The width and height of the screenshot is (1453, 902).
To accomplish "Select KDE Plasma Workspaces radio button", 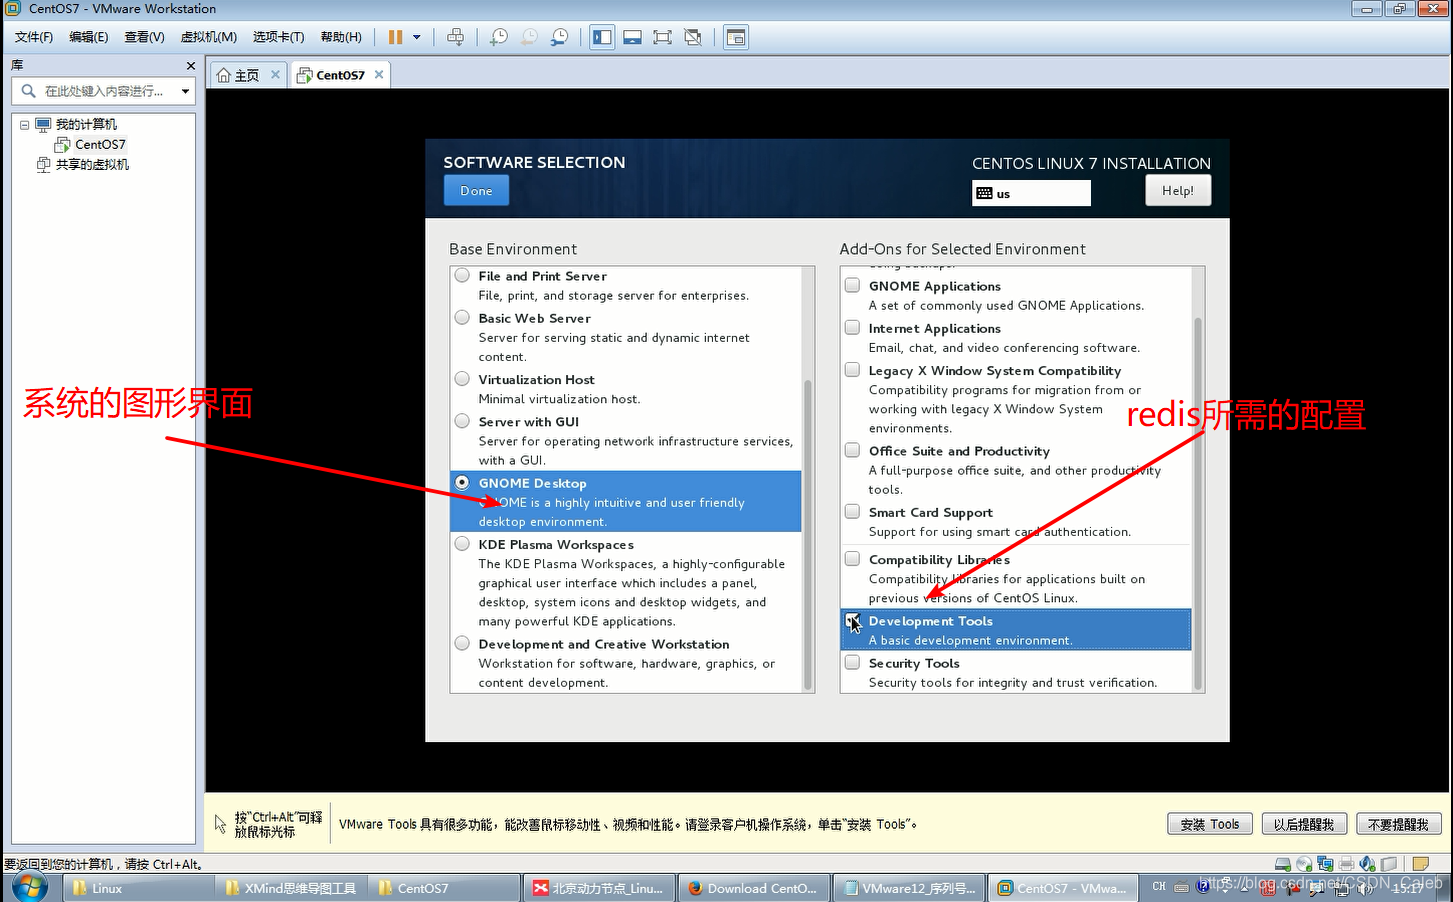I will pyautogui.click(x=462, y=544).
